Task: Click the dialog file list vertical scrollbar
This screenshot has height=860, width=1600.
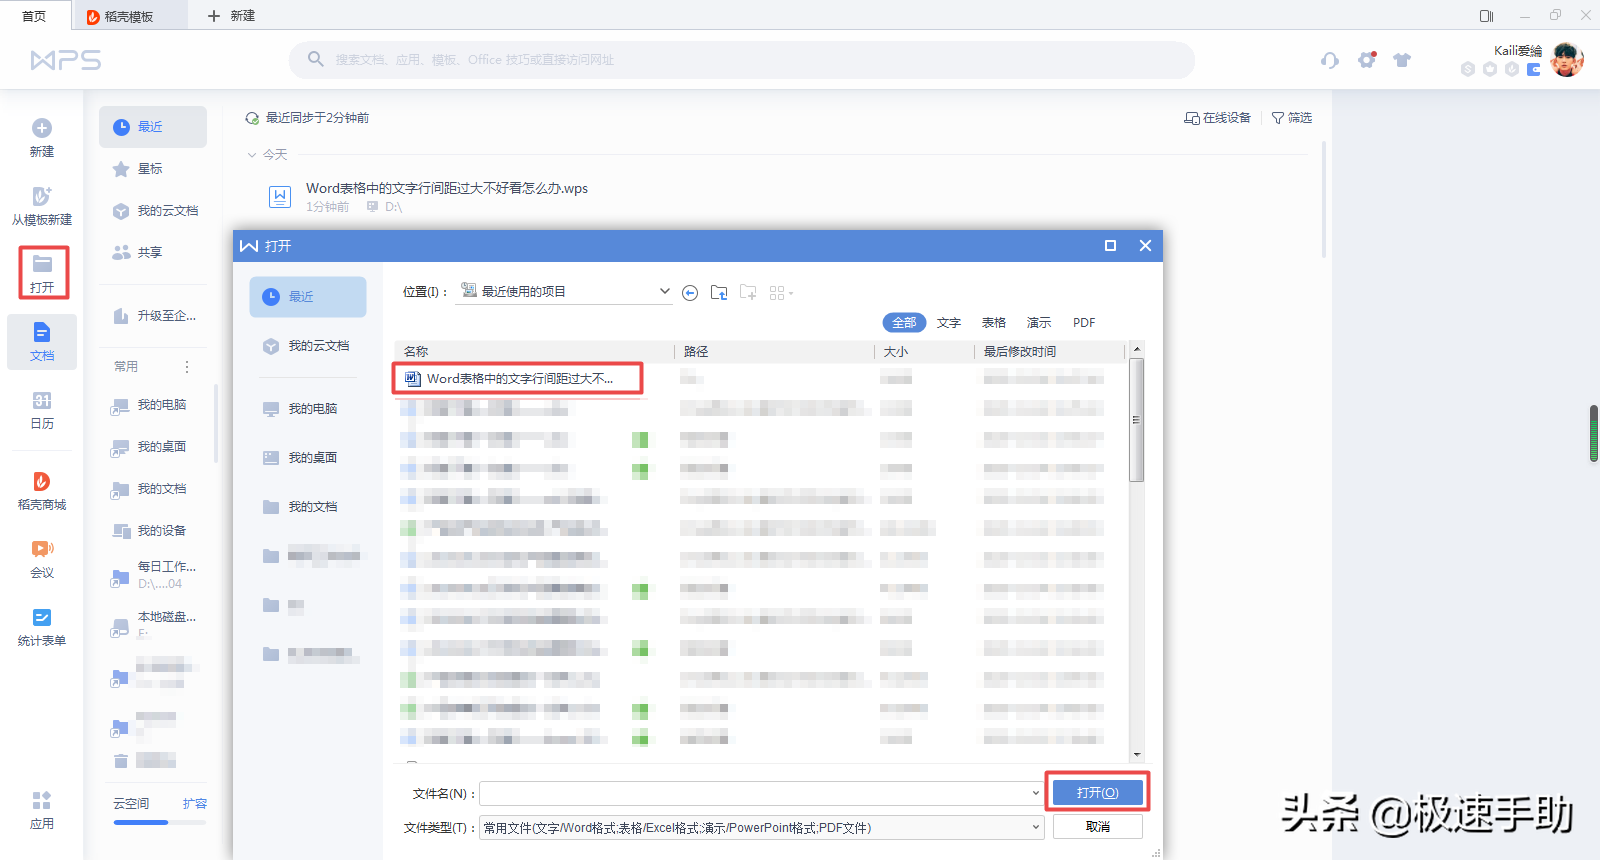Action: click(x=1136, y=420)
